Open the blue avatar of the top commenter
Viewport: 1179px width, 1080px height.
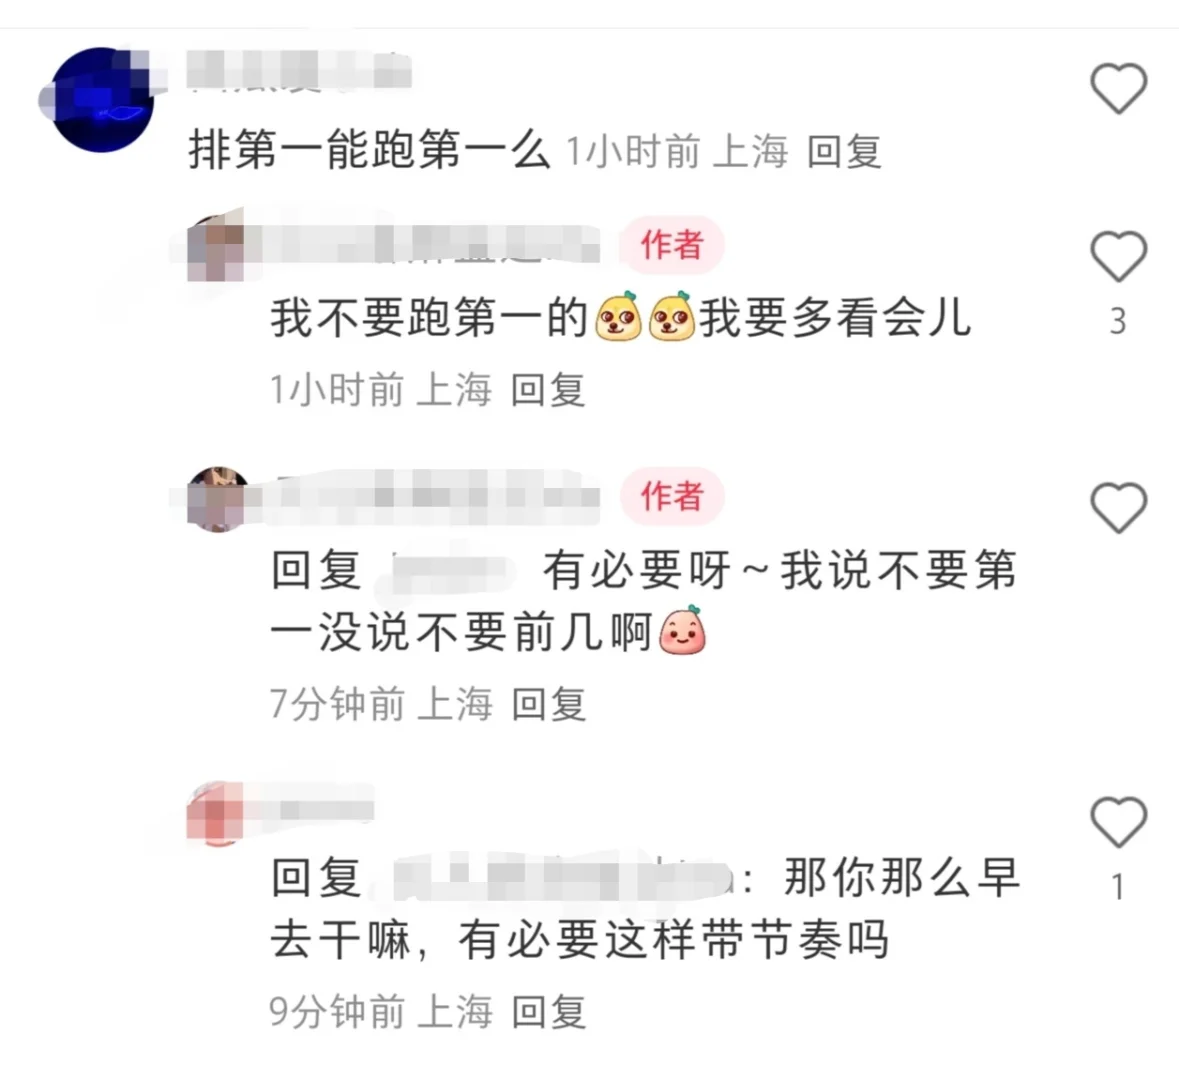(x=101, y=99)
